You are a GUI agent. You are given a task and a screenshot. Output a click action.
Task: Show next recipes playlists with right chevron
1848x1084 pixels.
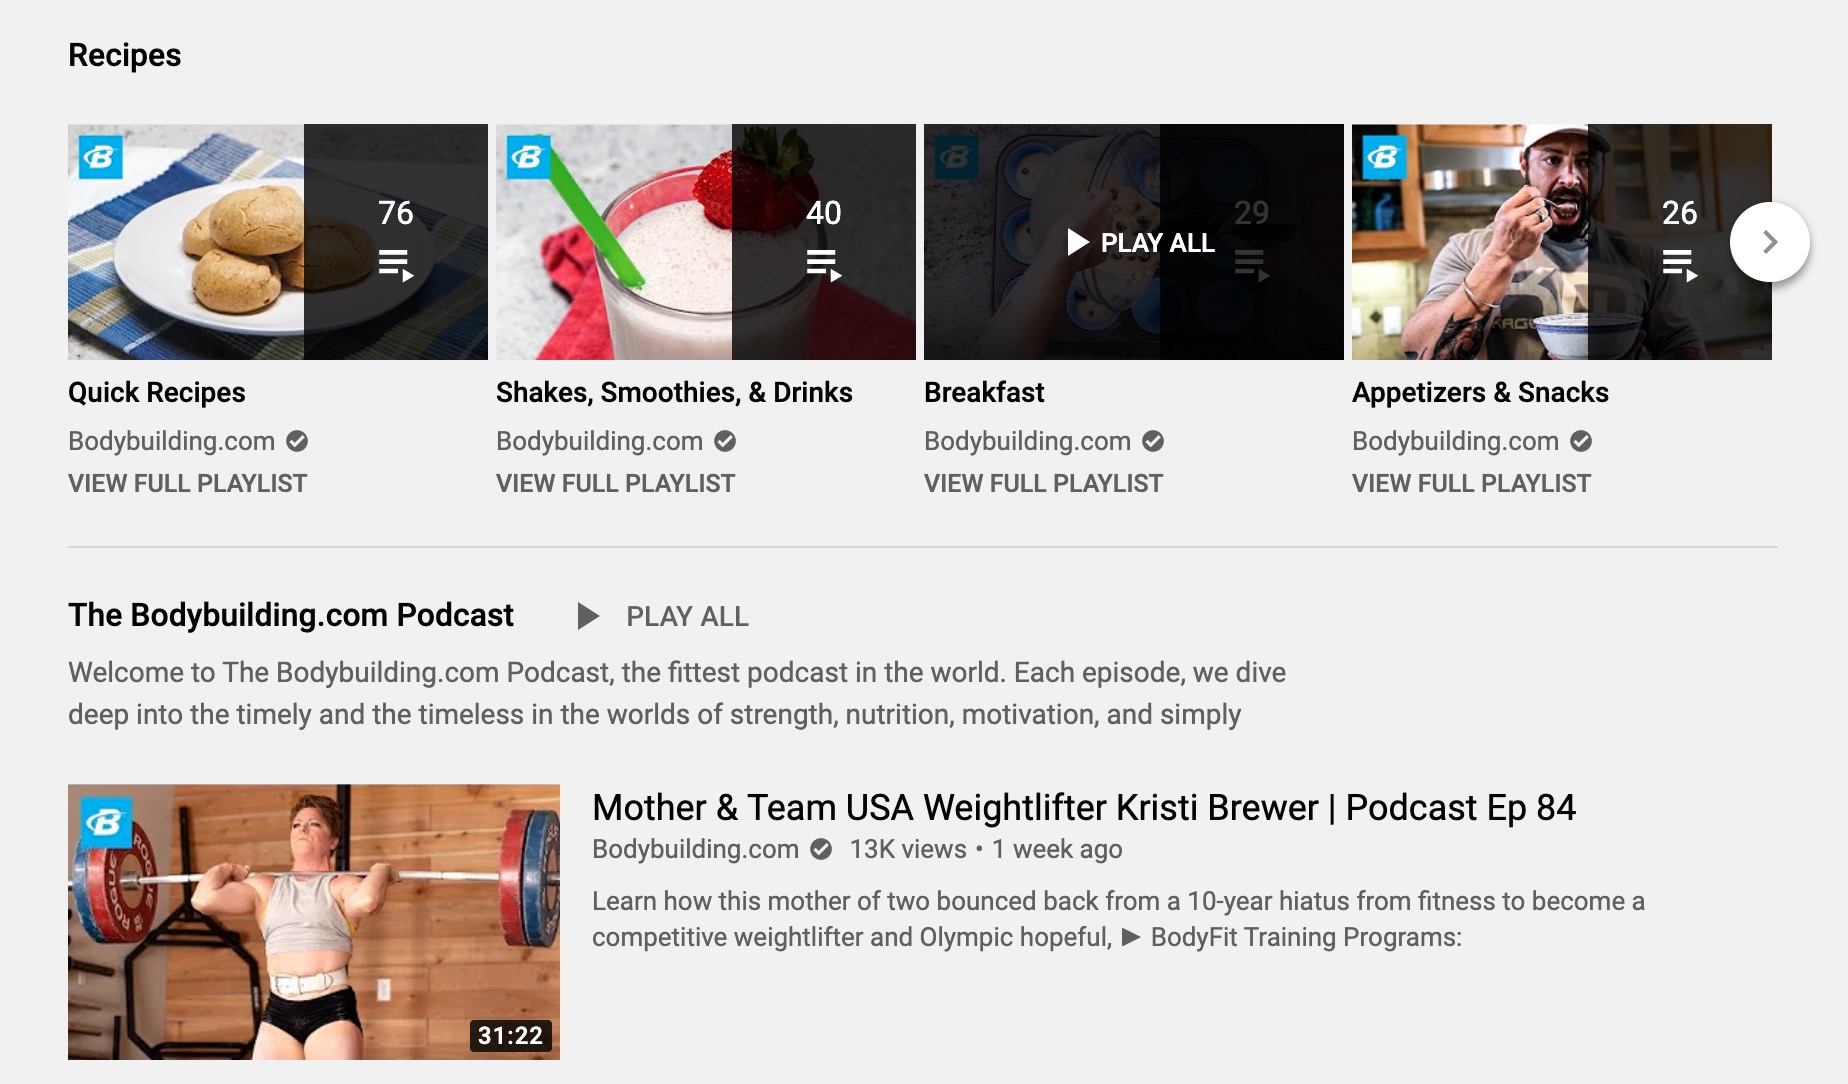pyautogui.click(x=1770, y=242)
